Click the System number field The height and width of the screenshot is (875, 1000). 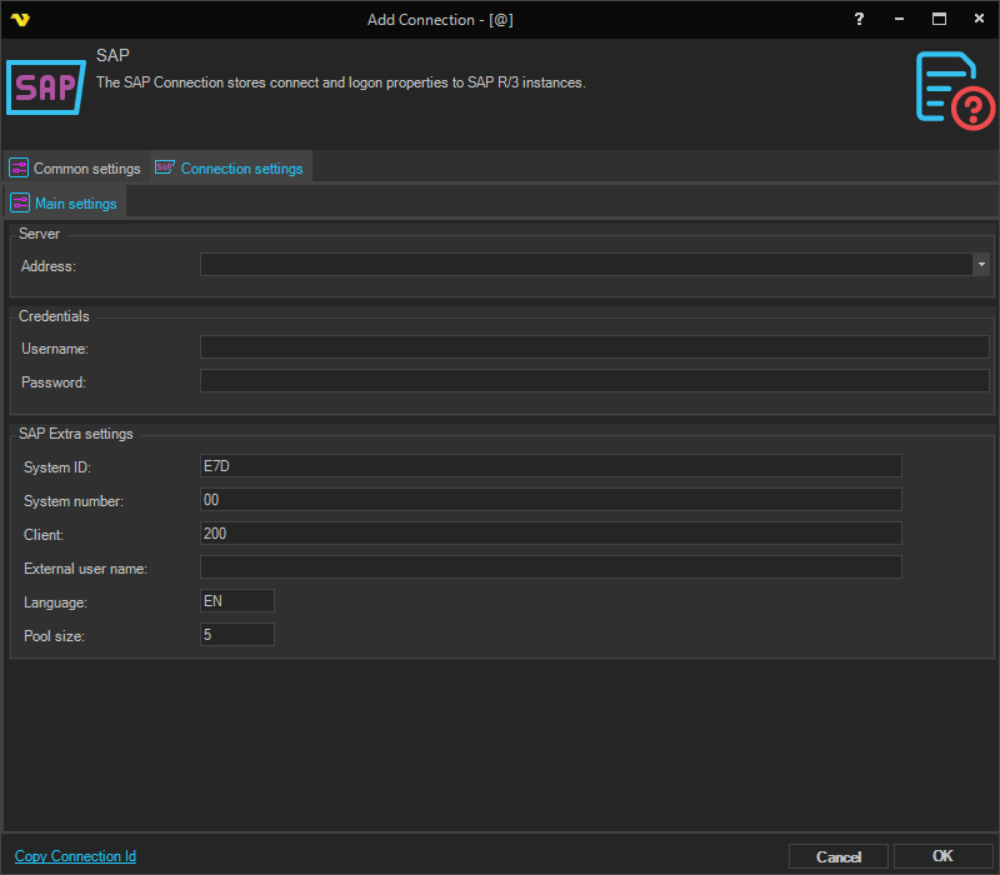pos(550,500)
